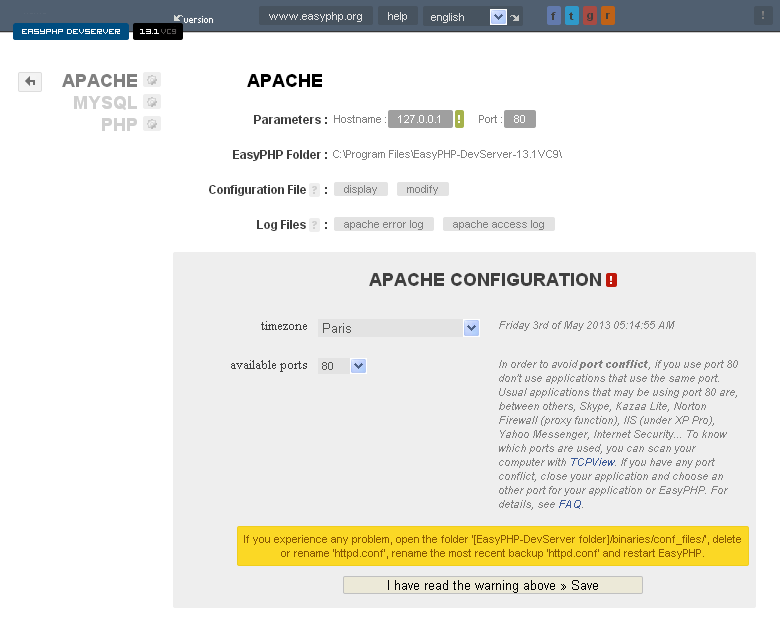
Task: Click the yellow warning message box
Action: click(492, 546)
